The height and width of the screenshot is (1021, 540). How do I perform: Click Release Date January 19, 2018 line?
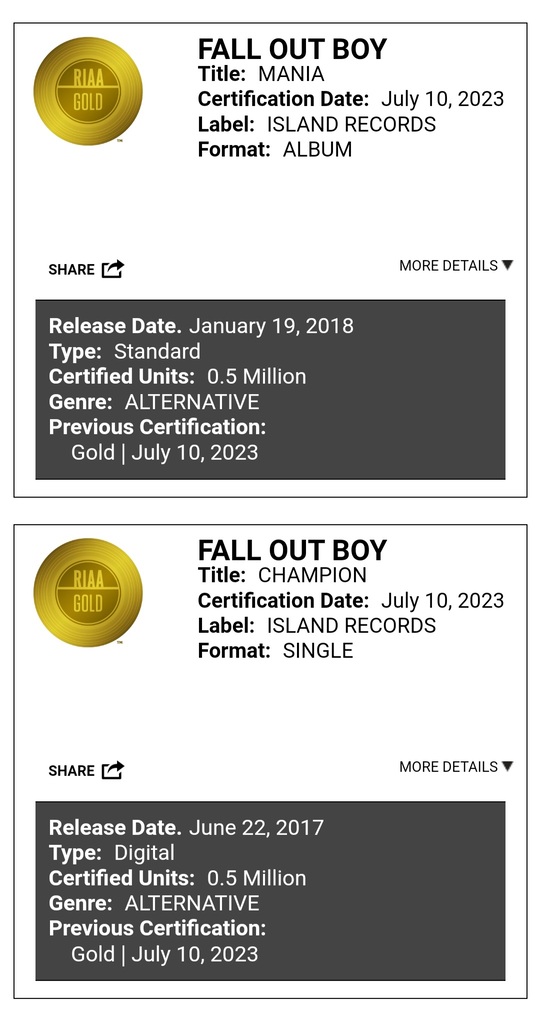(x=201, y=326)
